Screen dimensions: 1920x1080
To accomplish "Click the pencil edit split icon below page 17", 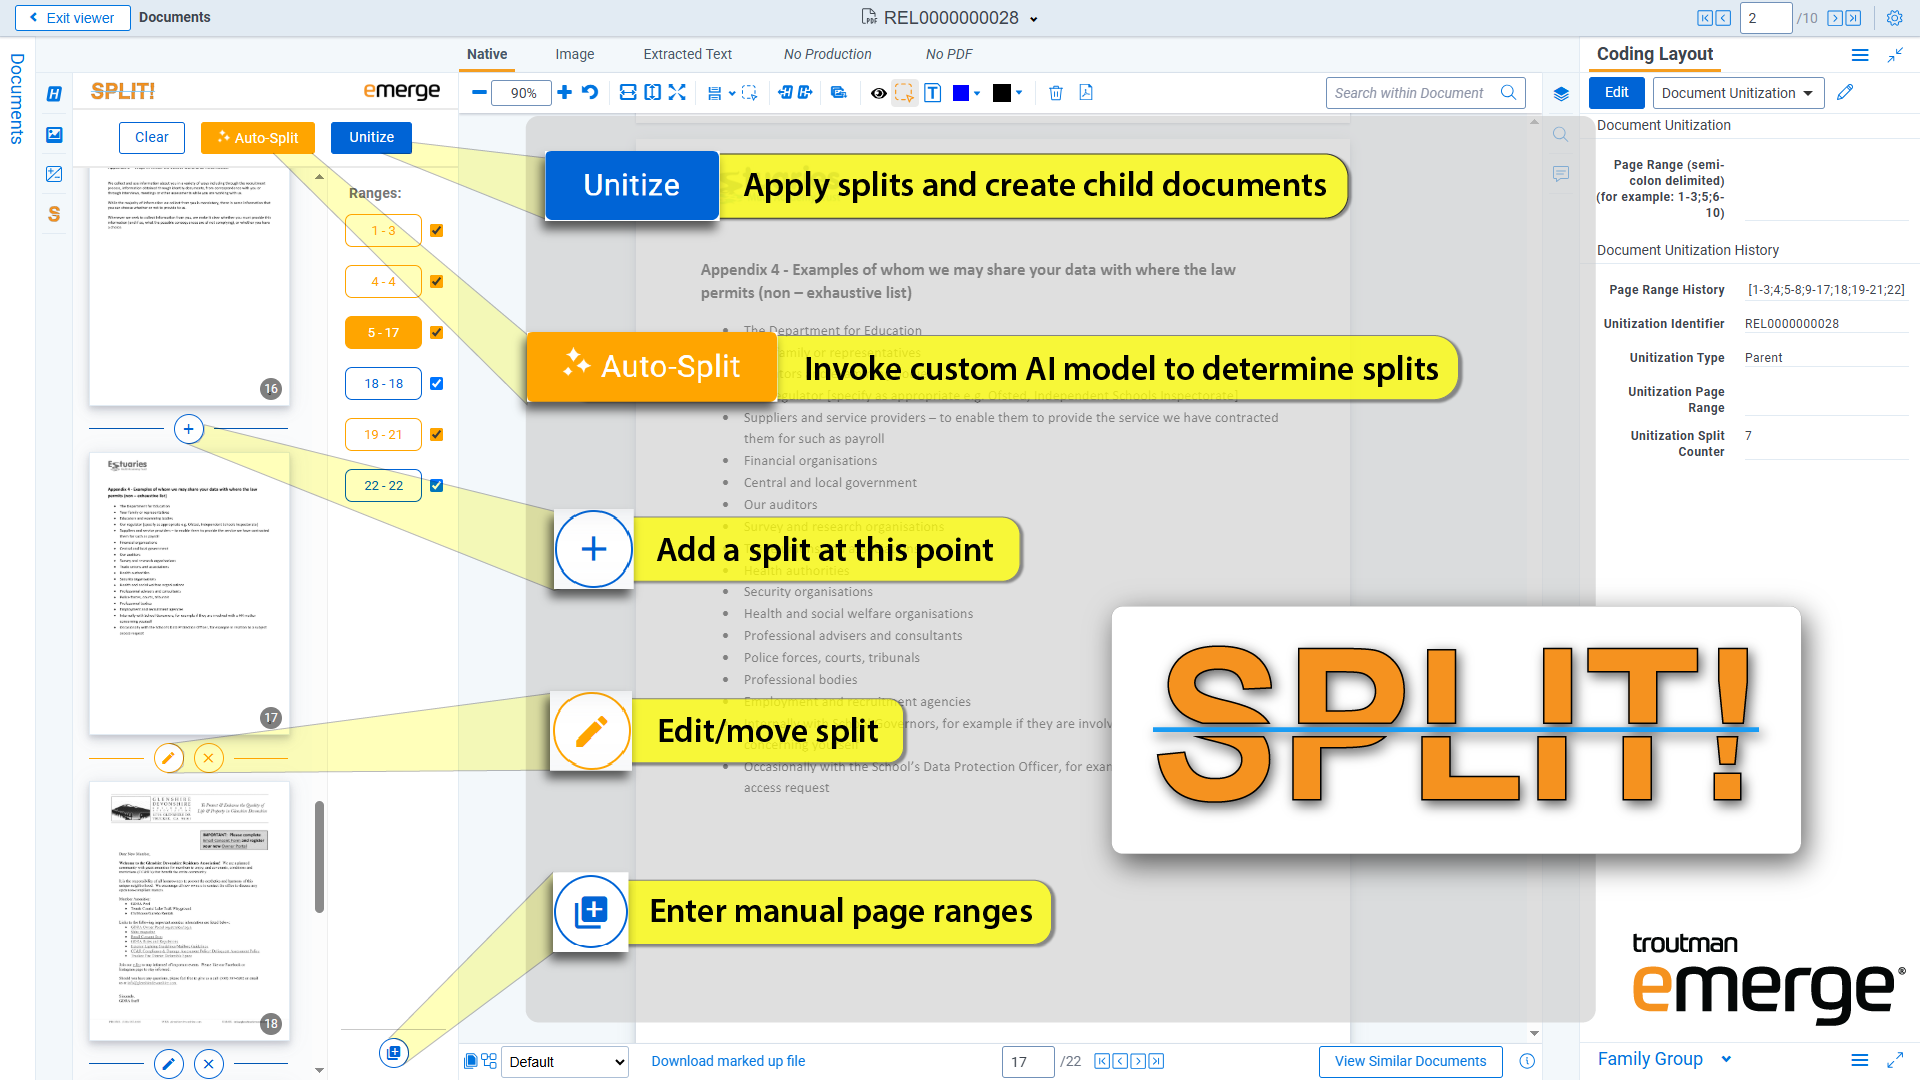I will (169, 758).
